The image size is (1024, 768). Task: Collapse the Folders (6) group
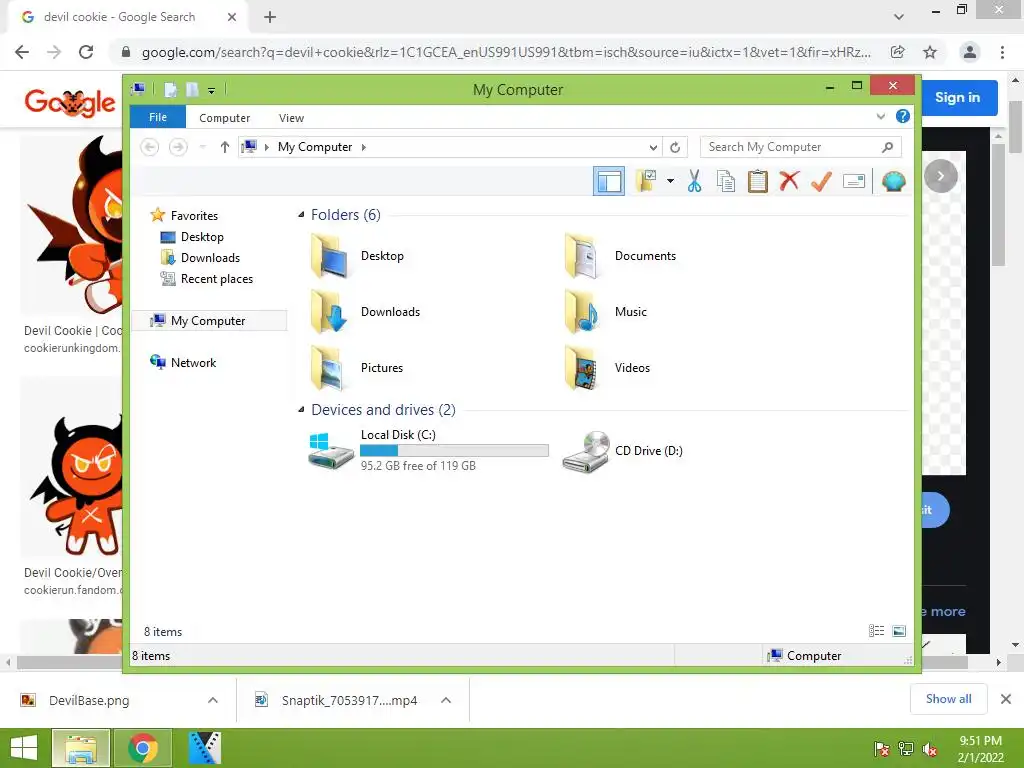pos(301,215)
